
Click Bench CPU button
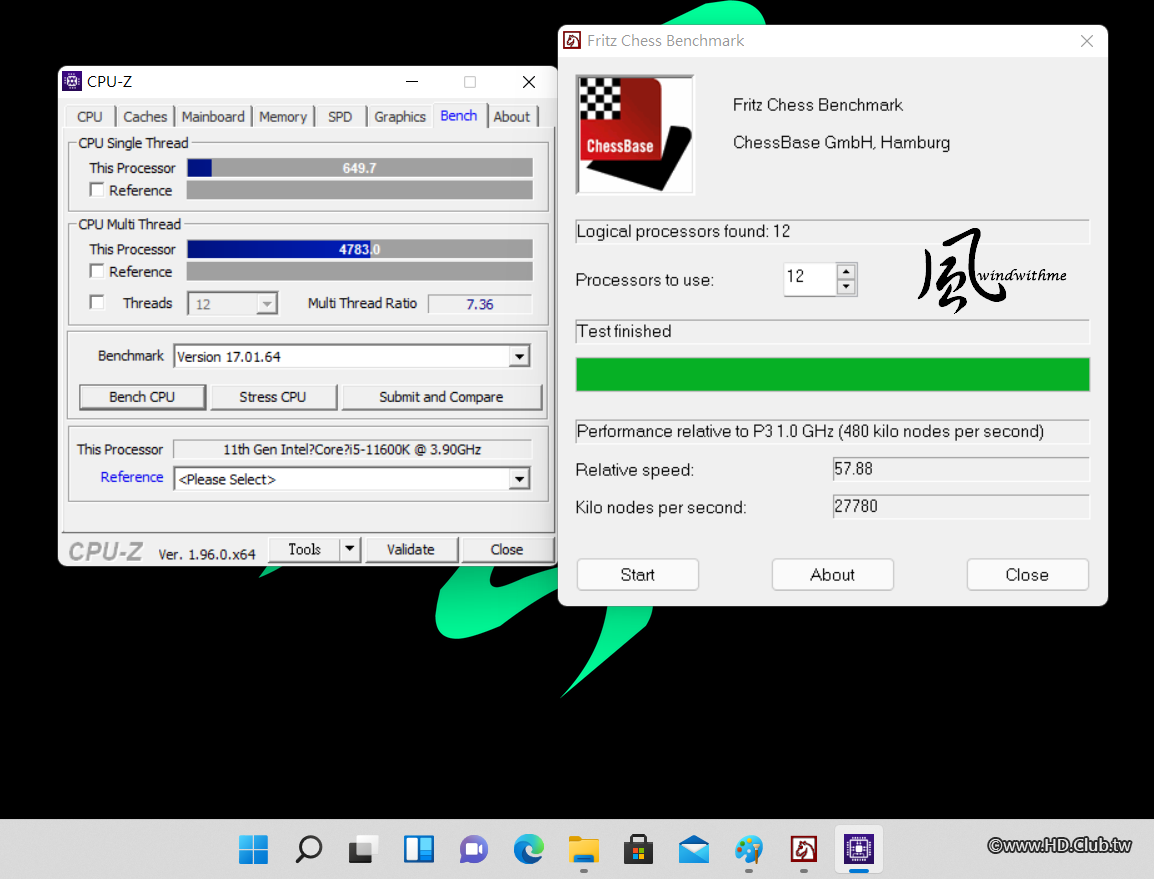coord(142,397)
